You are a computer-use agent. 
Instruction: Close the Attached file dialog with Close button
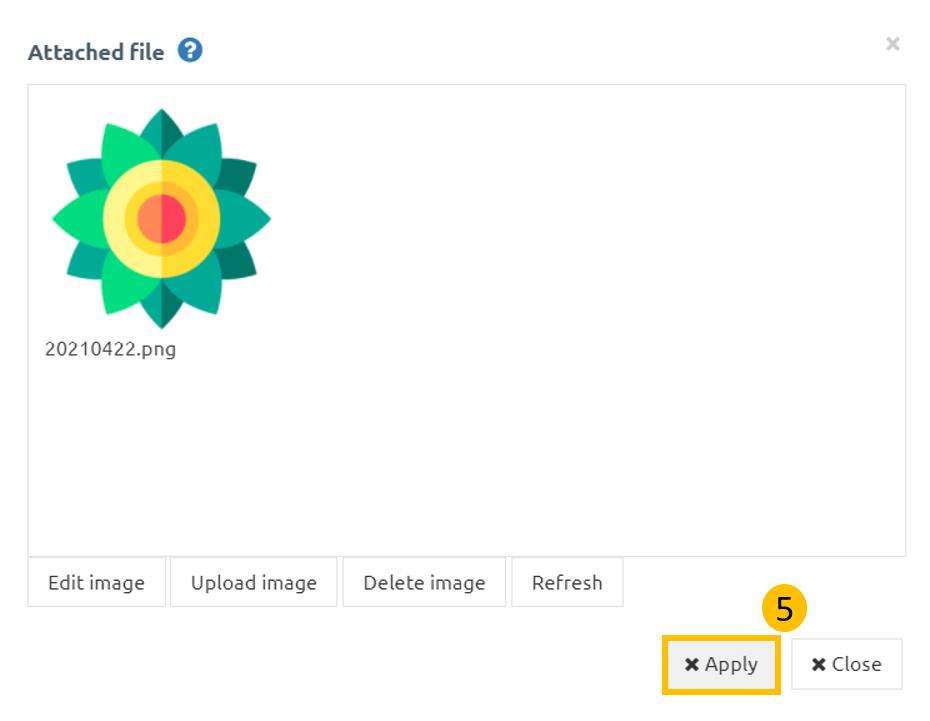tap(846, 664)
